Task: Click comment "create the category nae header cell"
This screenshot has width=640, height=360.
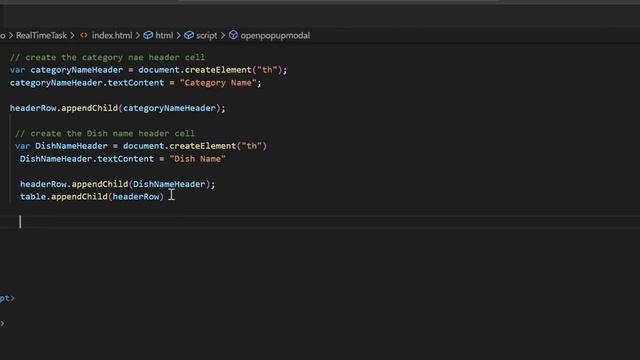Action: tap(107, 58)
